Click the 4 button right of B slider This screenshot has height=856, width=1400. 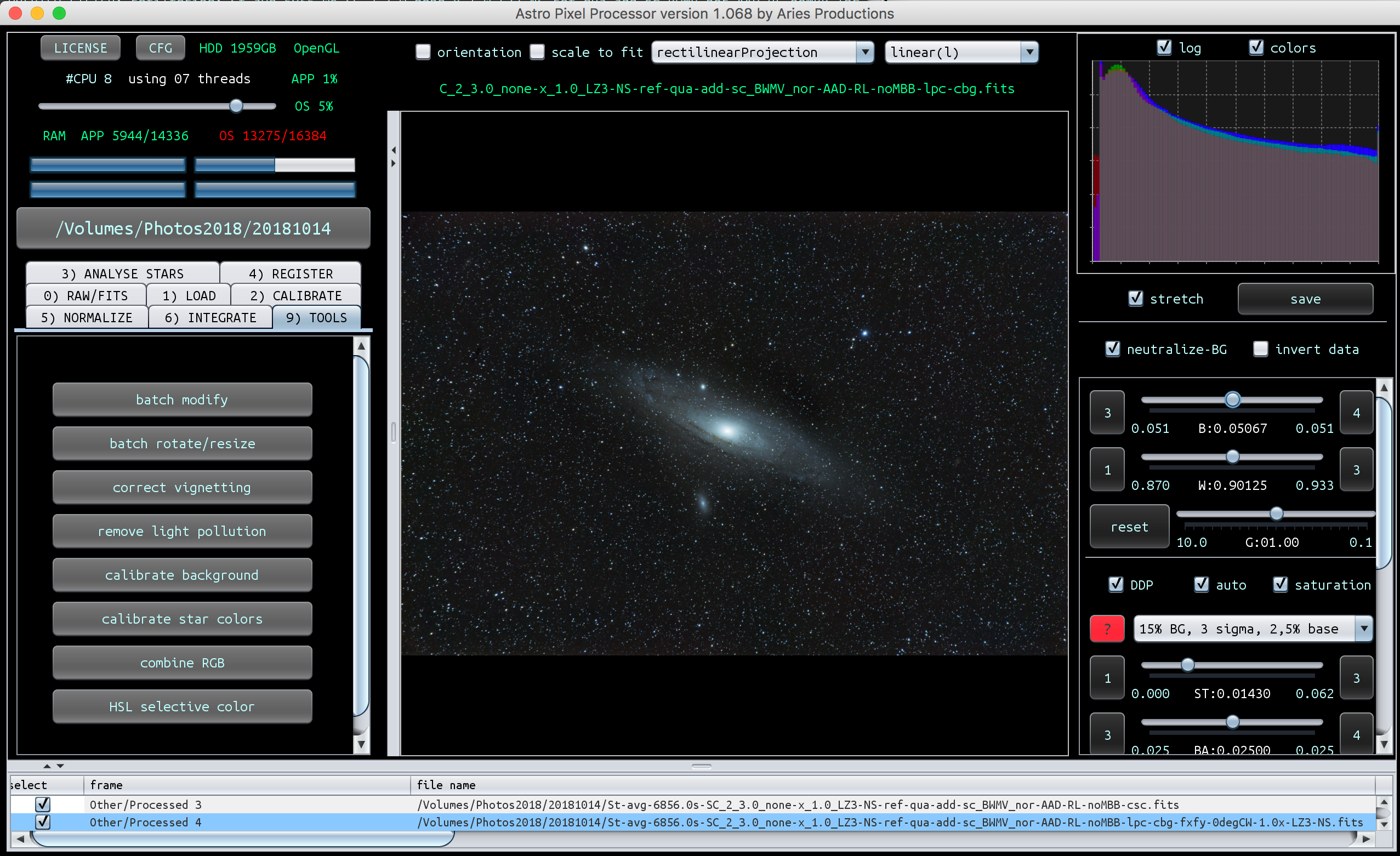tap(1356, 413)
